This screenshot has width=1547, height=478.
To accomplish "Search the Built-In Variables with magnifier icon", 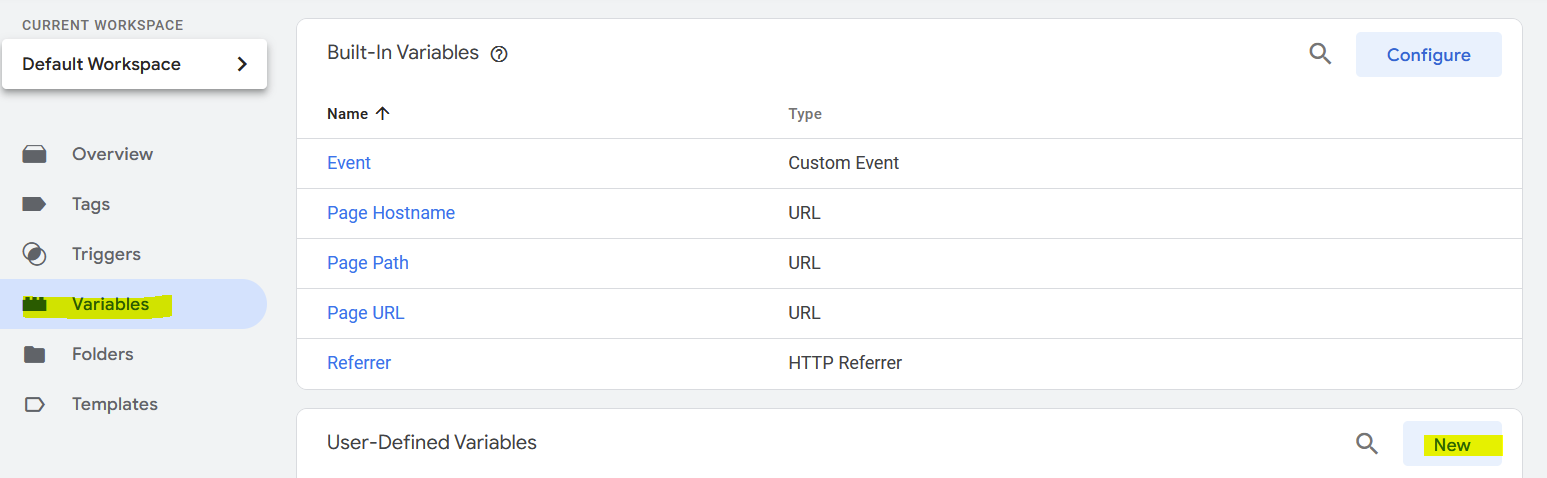I will [1320, 54].
